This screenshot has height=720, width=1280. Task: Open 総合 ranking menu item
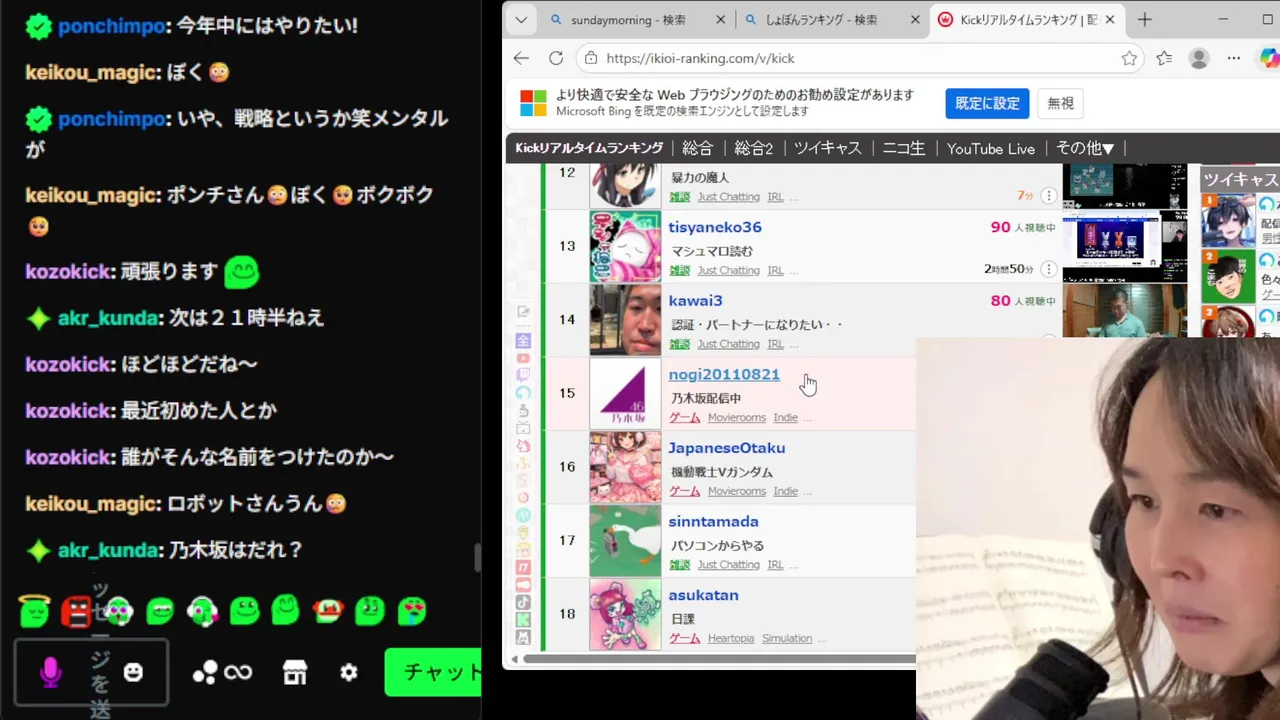point(697,148)
